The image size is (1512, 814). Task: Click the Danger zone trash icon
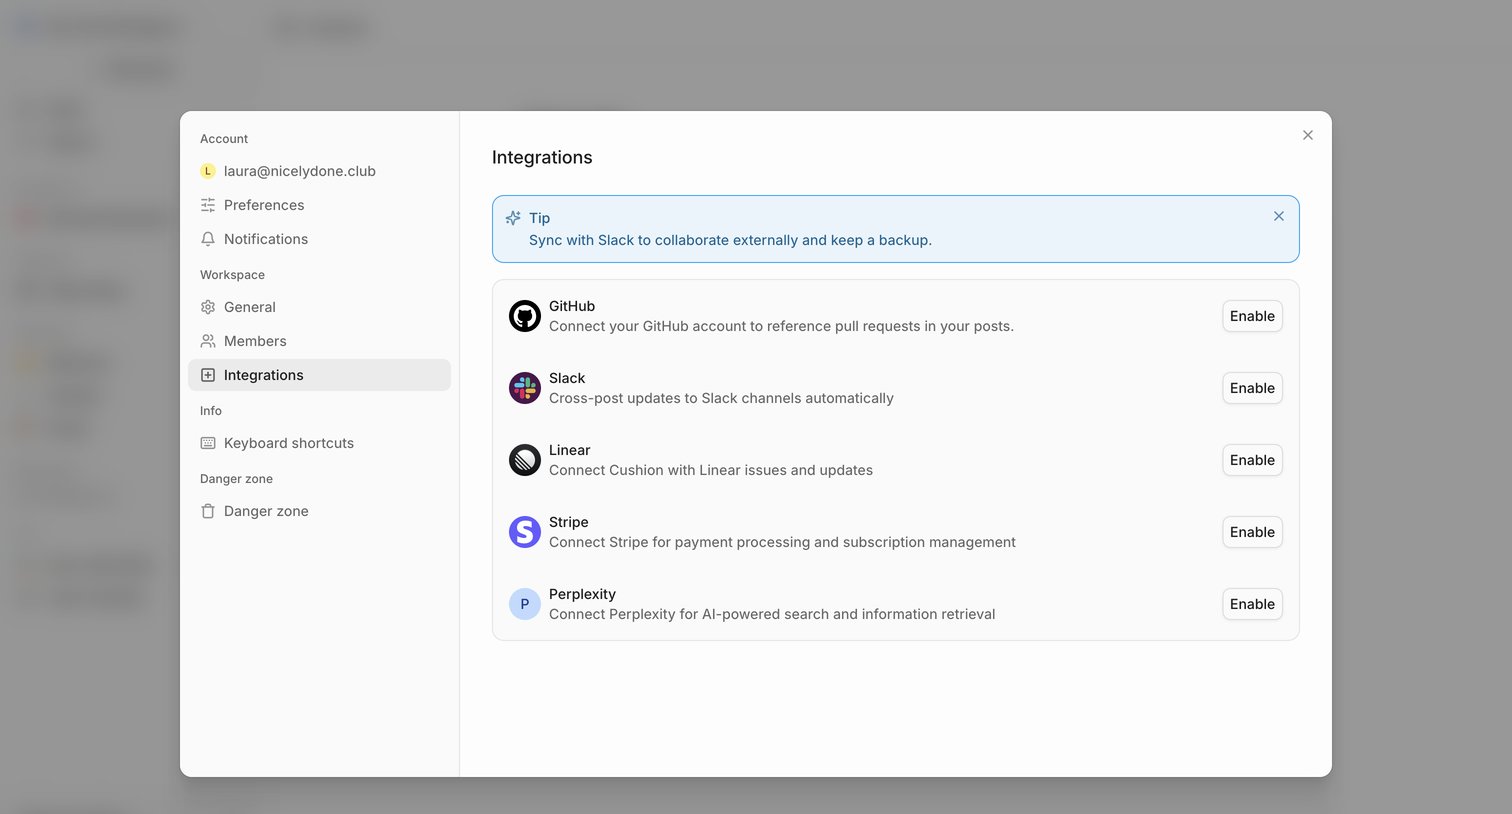[x=208, y=511]
